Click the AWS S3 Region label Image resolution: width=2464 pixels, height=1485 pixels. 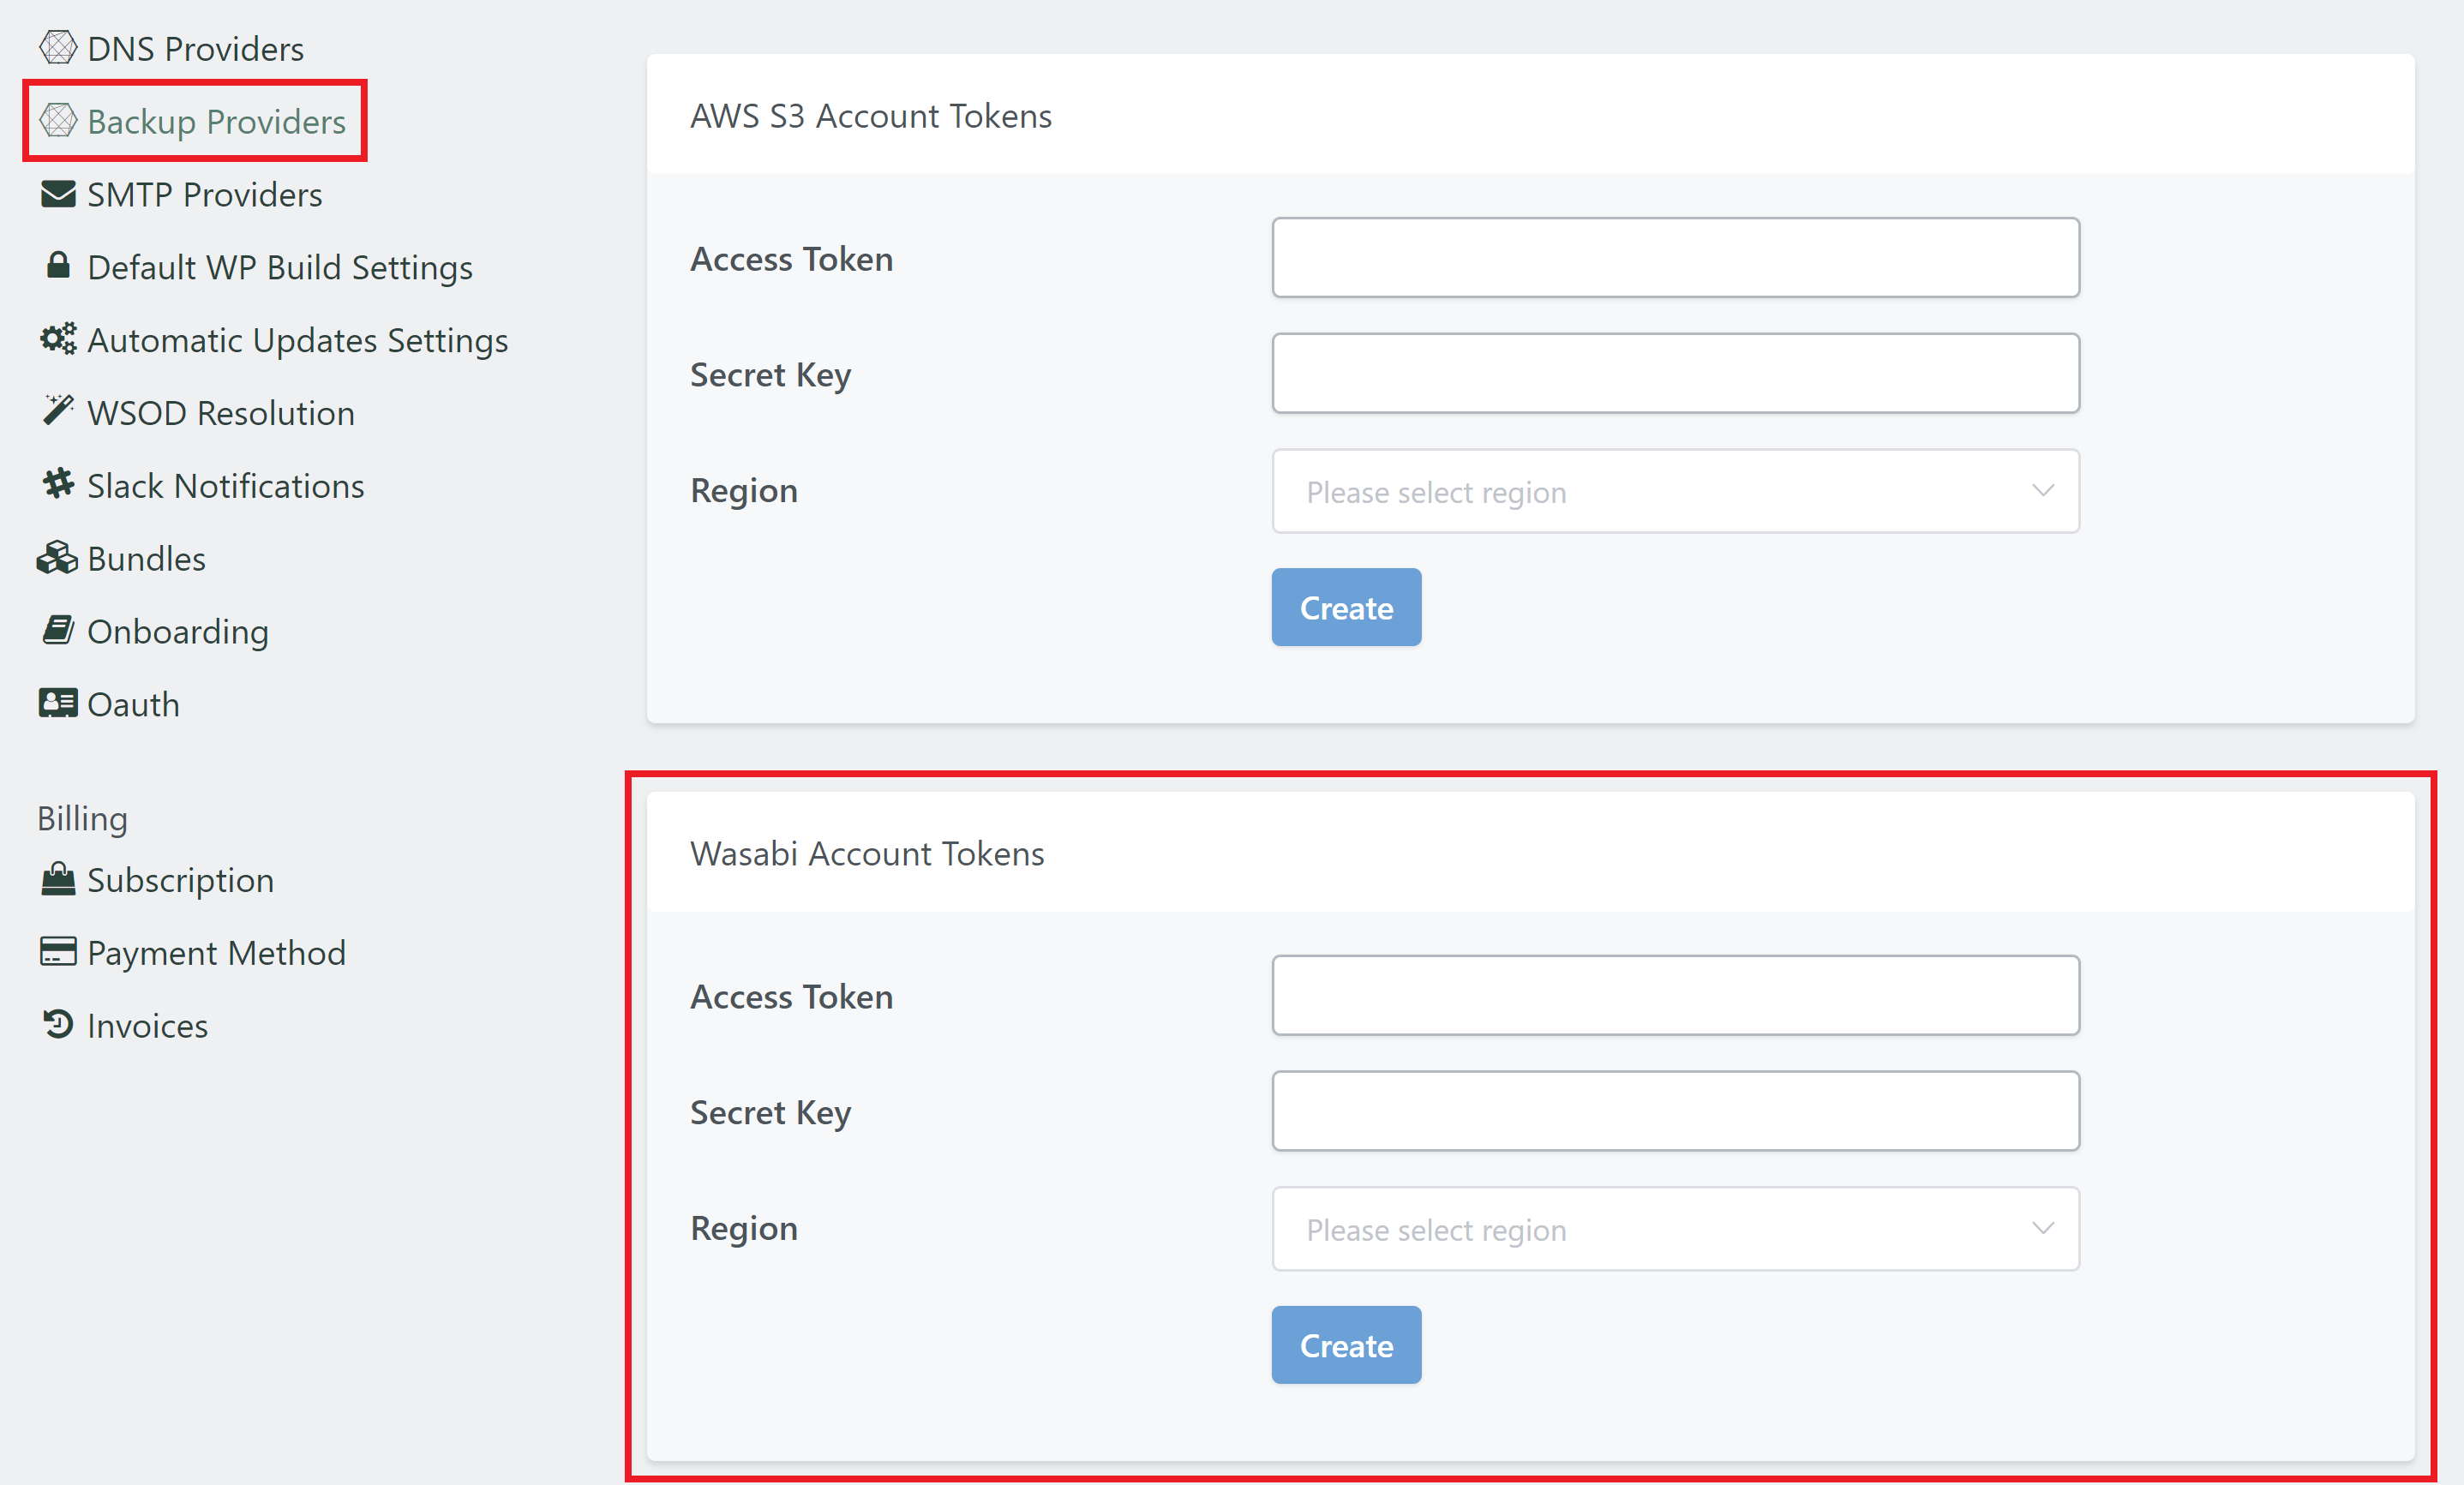(743, 491)
